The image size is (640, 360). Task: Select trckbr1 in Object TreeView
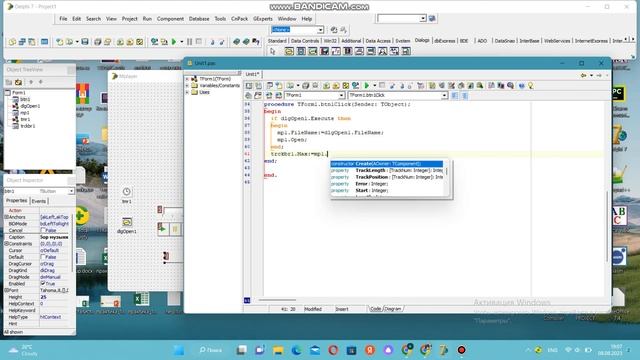(x=28, y=126)
